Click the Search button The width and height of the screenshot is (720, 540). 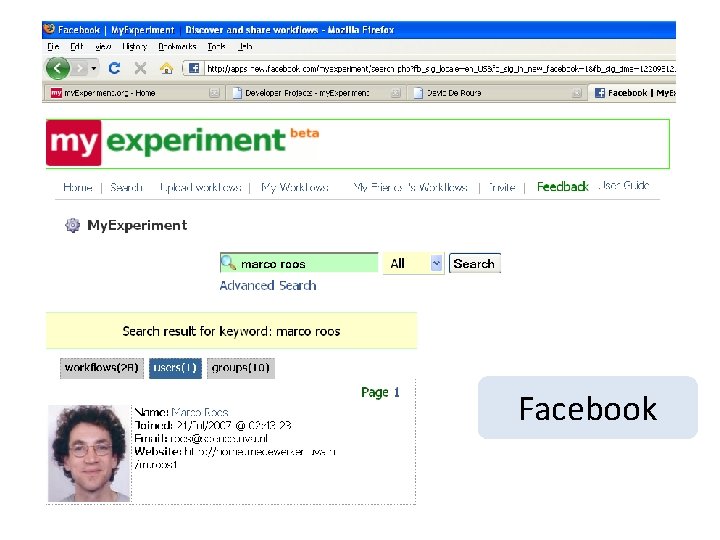tap(474, 264)
